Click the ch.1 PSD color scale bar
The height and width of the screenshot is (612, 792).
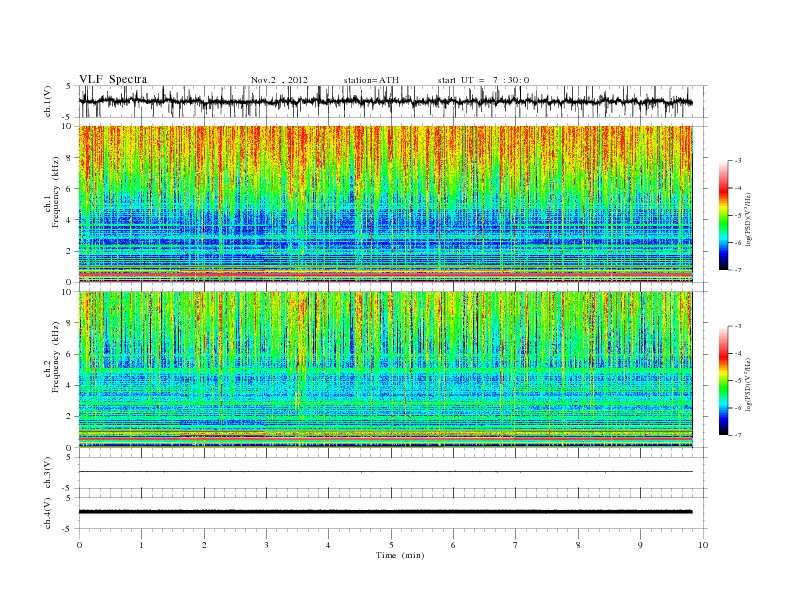(723, 215)
